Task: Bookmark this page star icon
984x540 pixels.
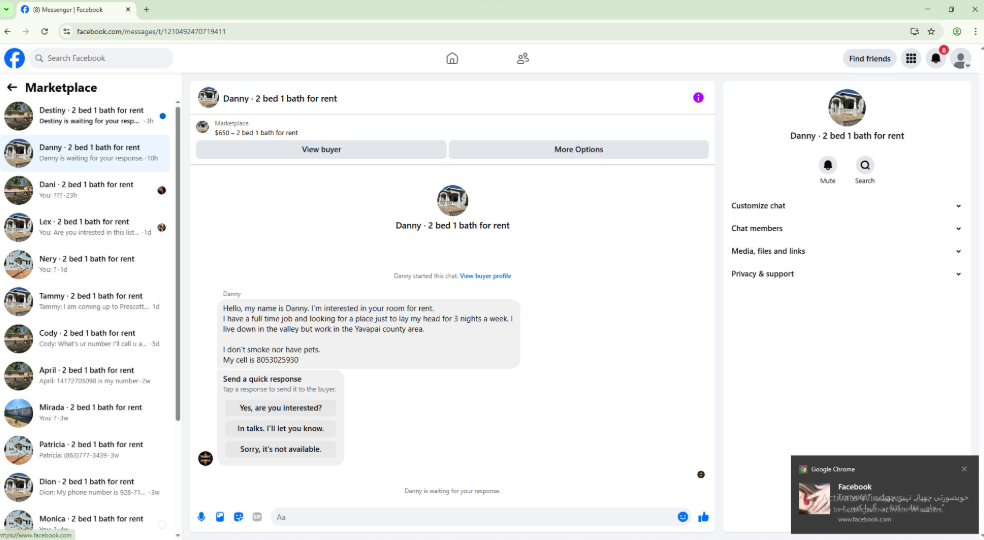Action: pos(931,31)
